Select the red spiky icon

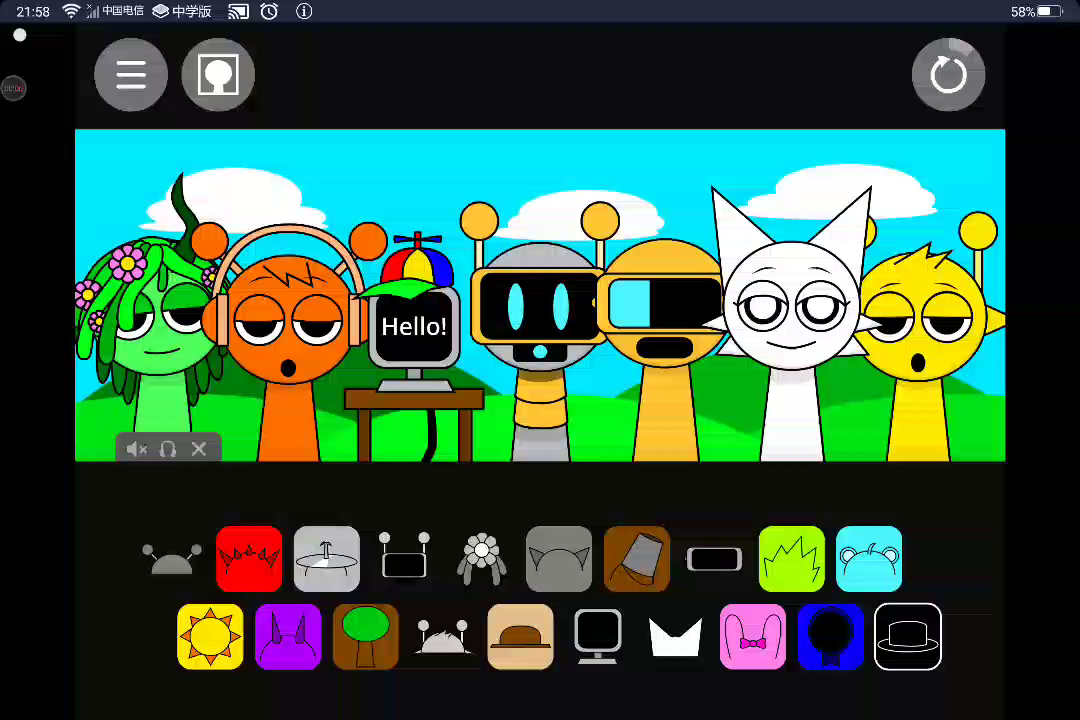249,559
